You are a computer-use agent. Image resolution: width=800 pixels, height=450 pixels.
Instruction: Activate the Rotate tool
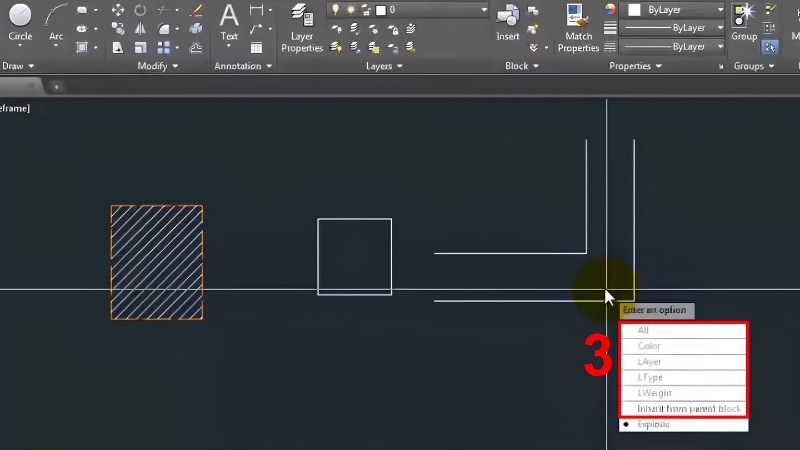tap(140, 10)
